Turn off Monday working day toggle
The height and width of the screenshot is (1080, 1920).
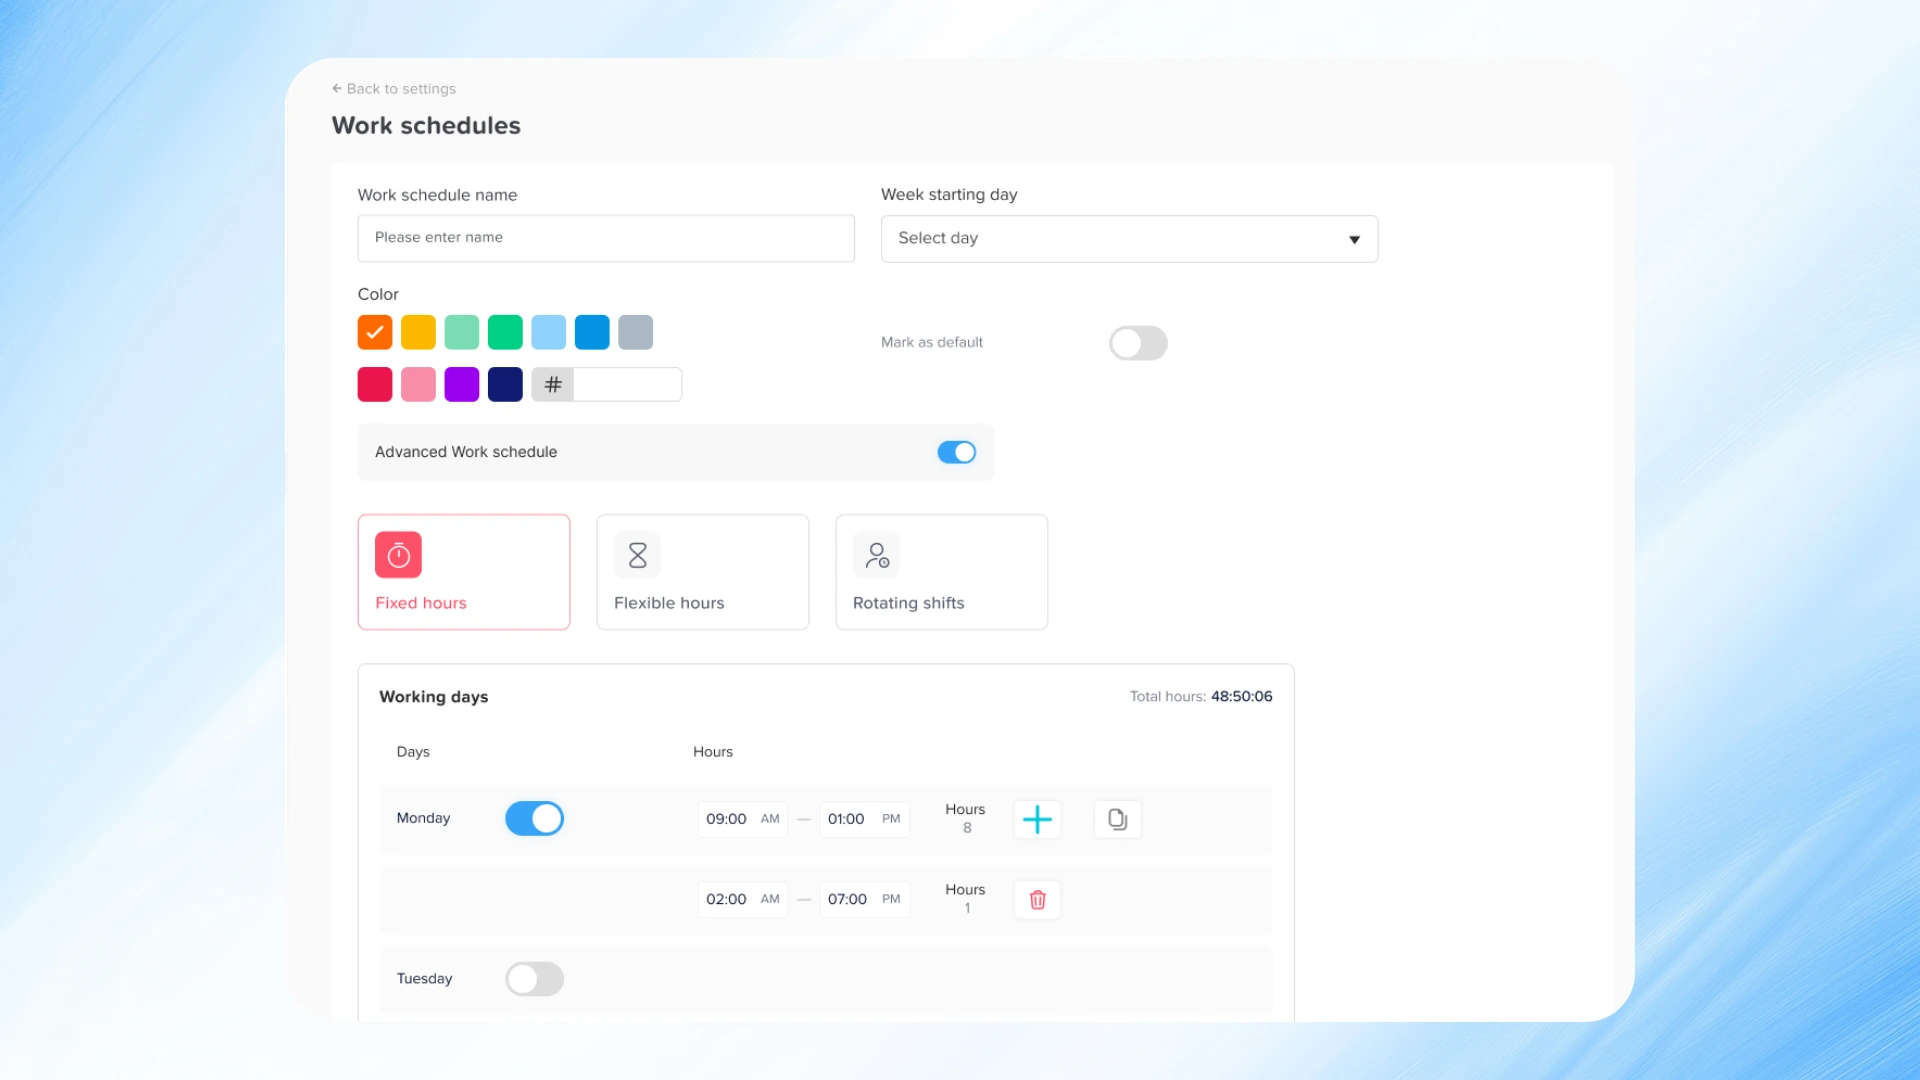(x=534, y=819)
